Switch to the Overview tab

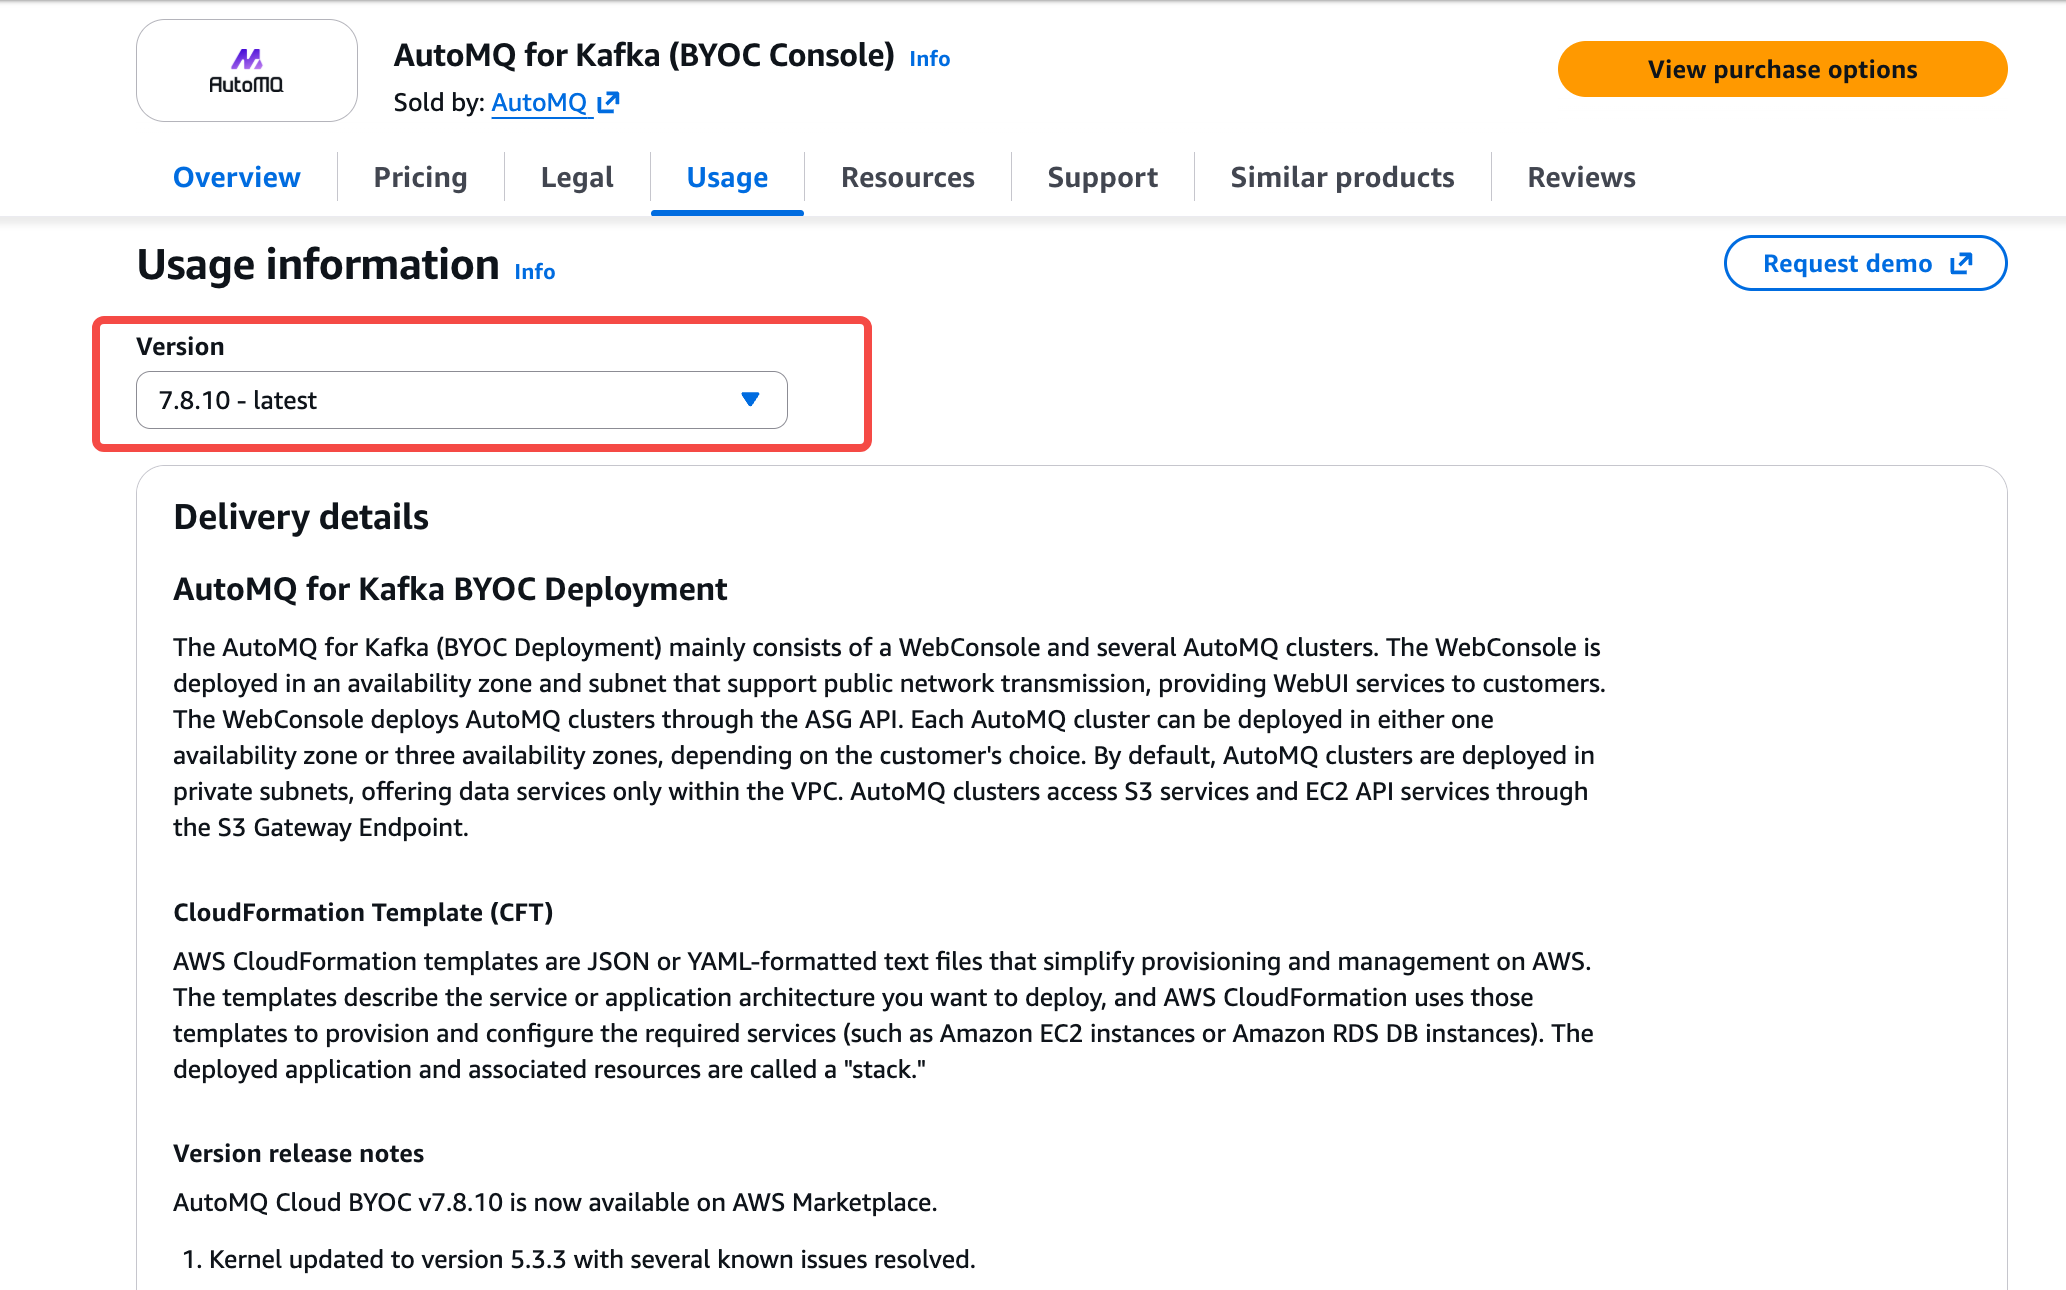[x=236, y=177]
